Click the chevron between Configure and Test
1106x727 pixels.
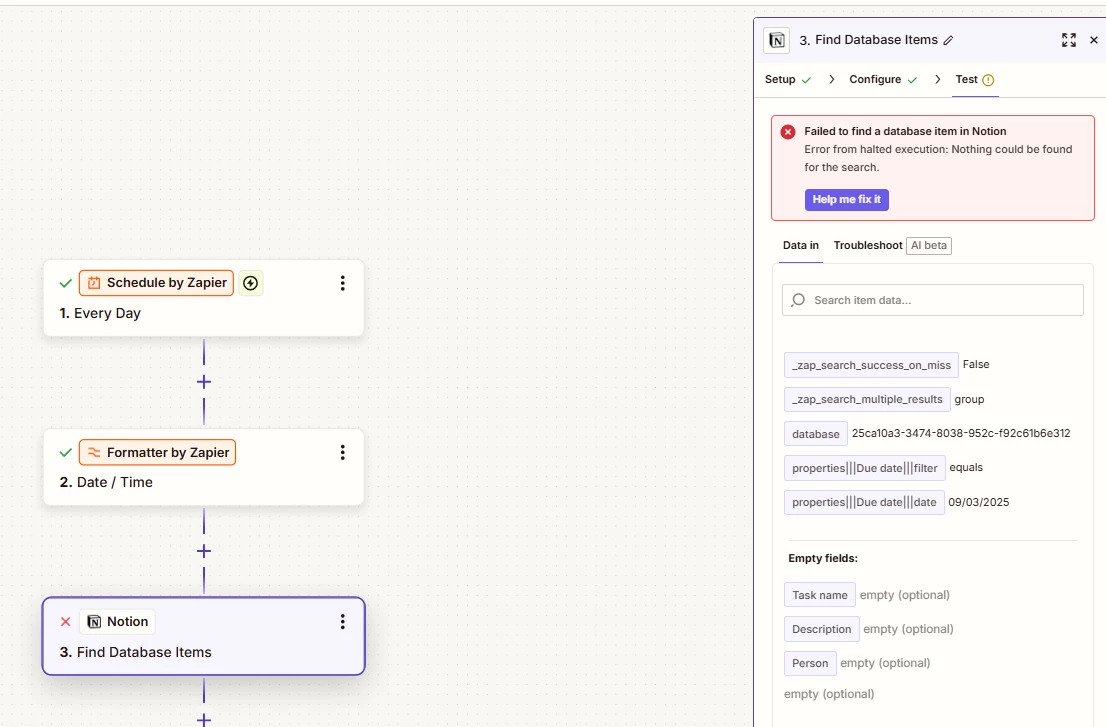(x=937, y=79)
